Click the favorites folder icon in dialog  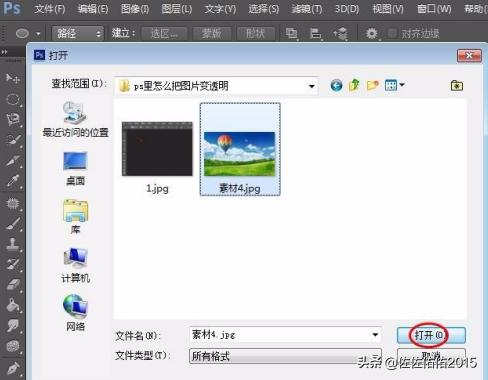(457, 86)
